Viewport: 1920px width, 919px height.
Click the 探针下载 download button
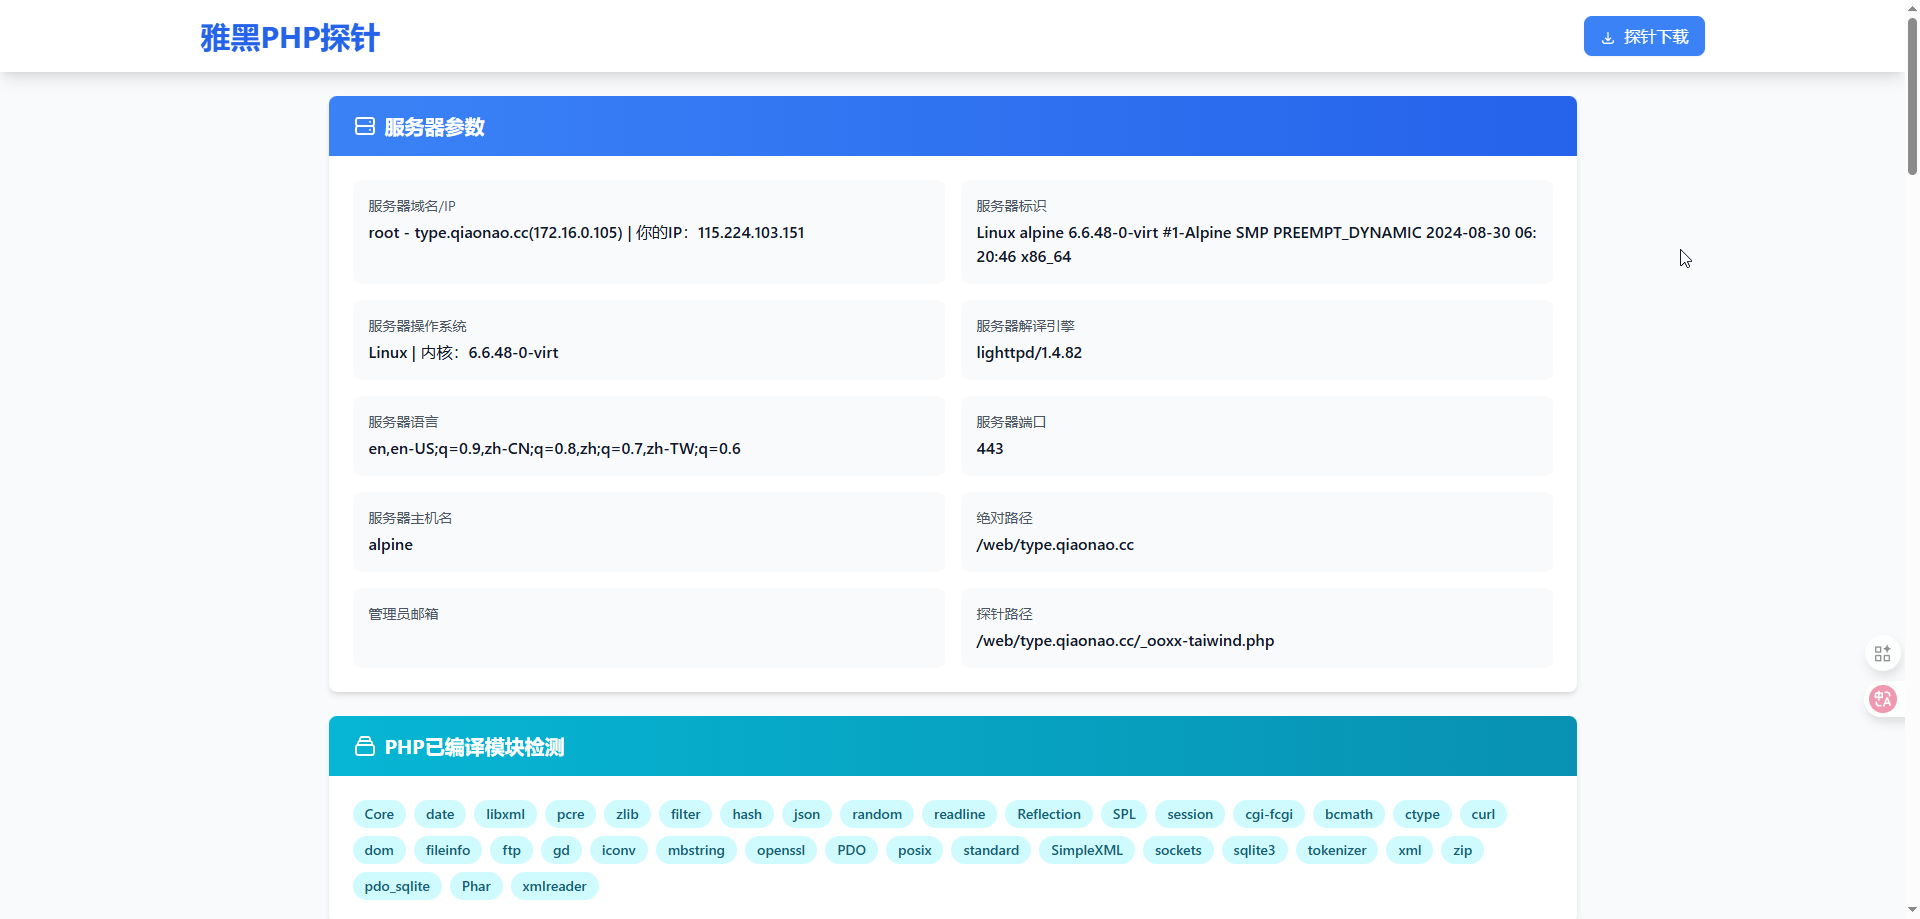(1643, 36)
